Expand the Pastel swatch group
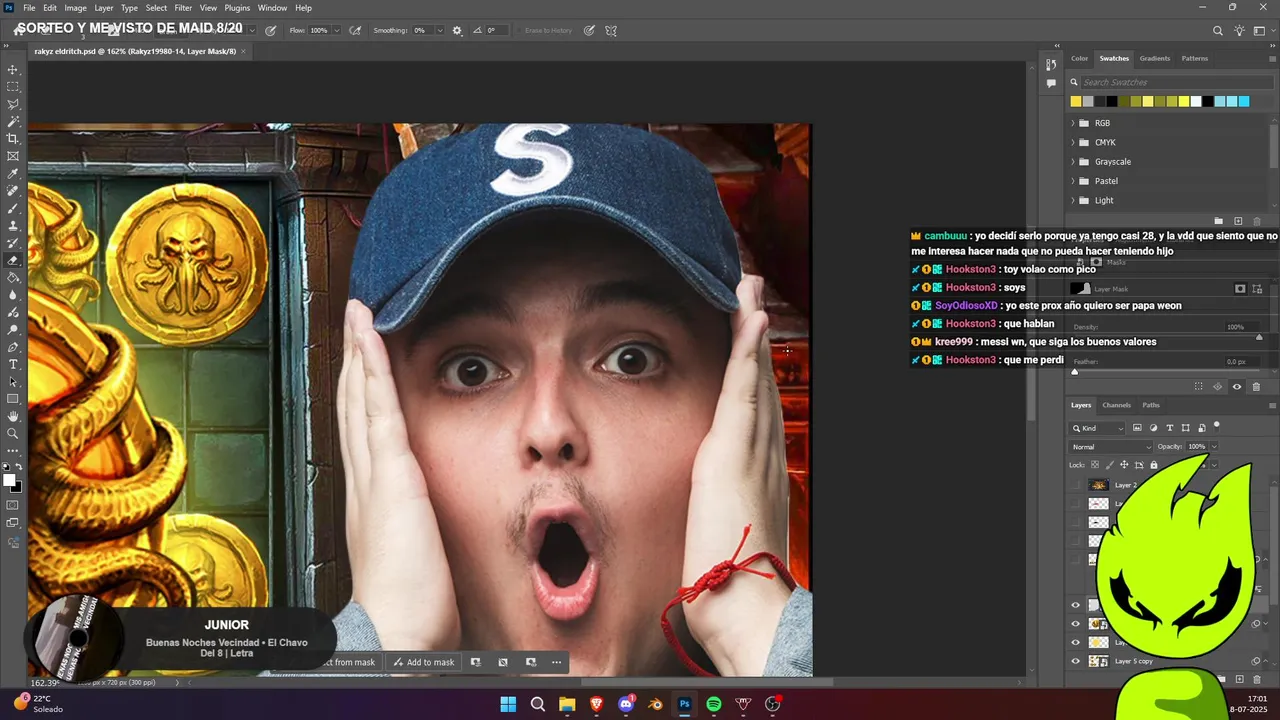1280x720 pixels. (1073, 181)
